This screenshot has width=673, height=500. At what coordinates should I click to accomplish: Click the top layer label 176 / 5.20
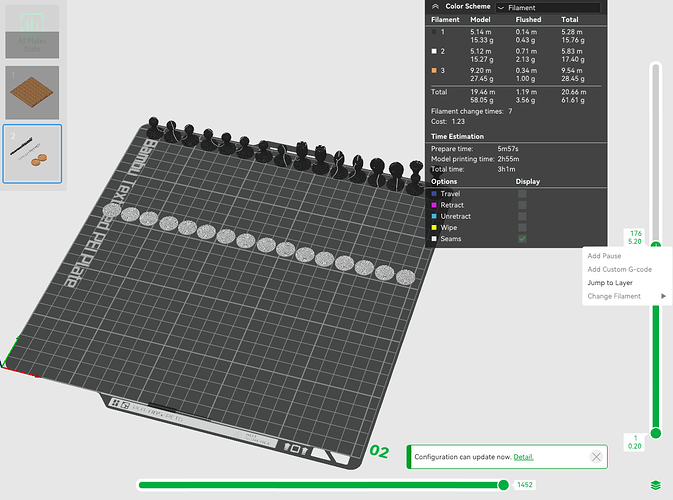635,237
